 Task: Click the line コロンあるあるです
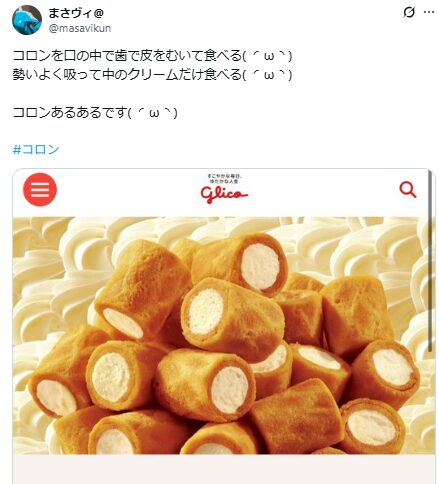95,112
